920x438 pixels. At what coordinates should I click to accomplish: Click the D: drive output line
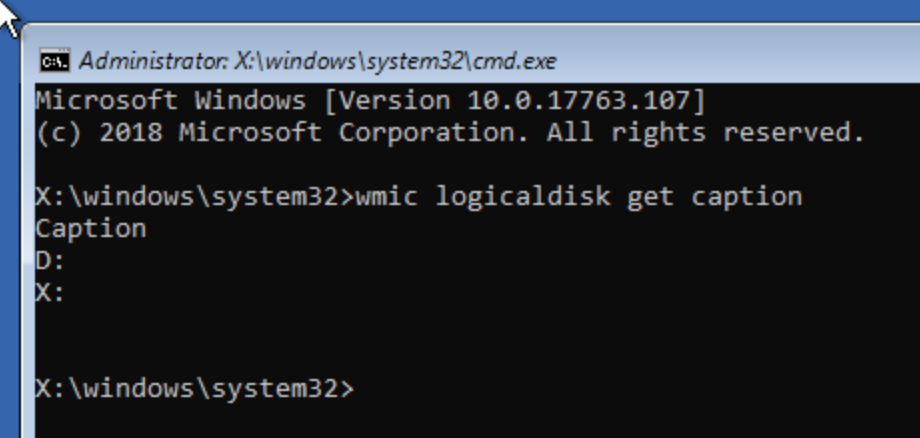click(50, 261)
